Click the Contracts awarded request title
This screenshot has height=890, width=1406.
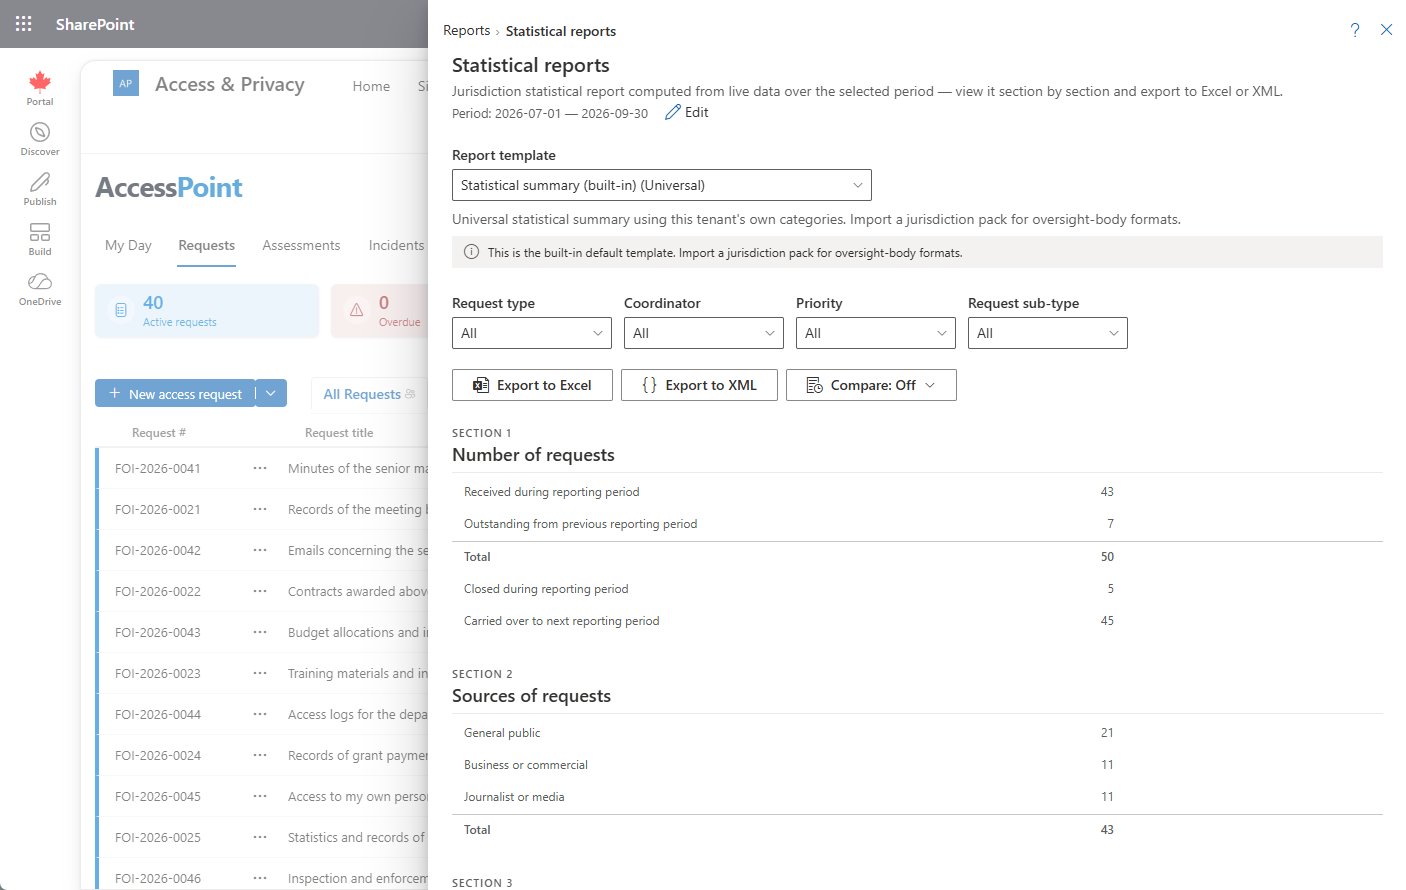pos(358,591)
